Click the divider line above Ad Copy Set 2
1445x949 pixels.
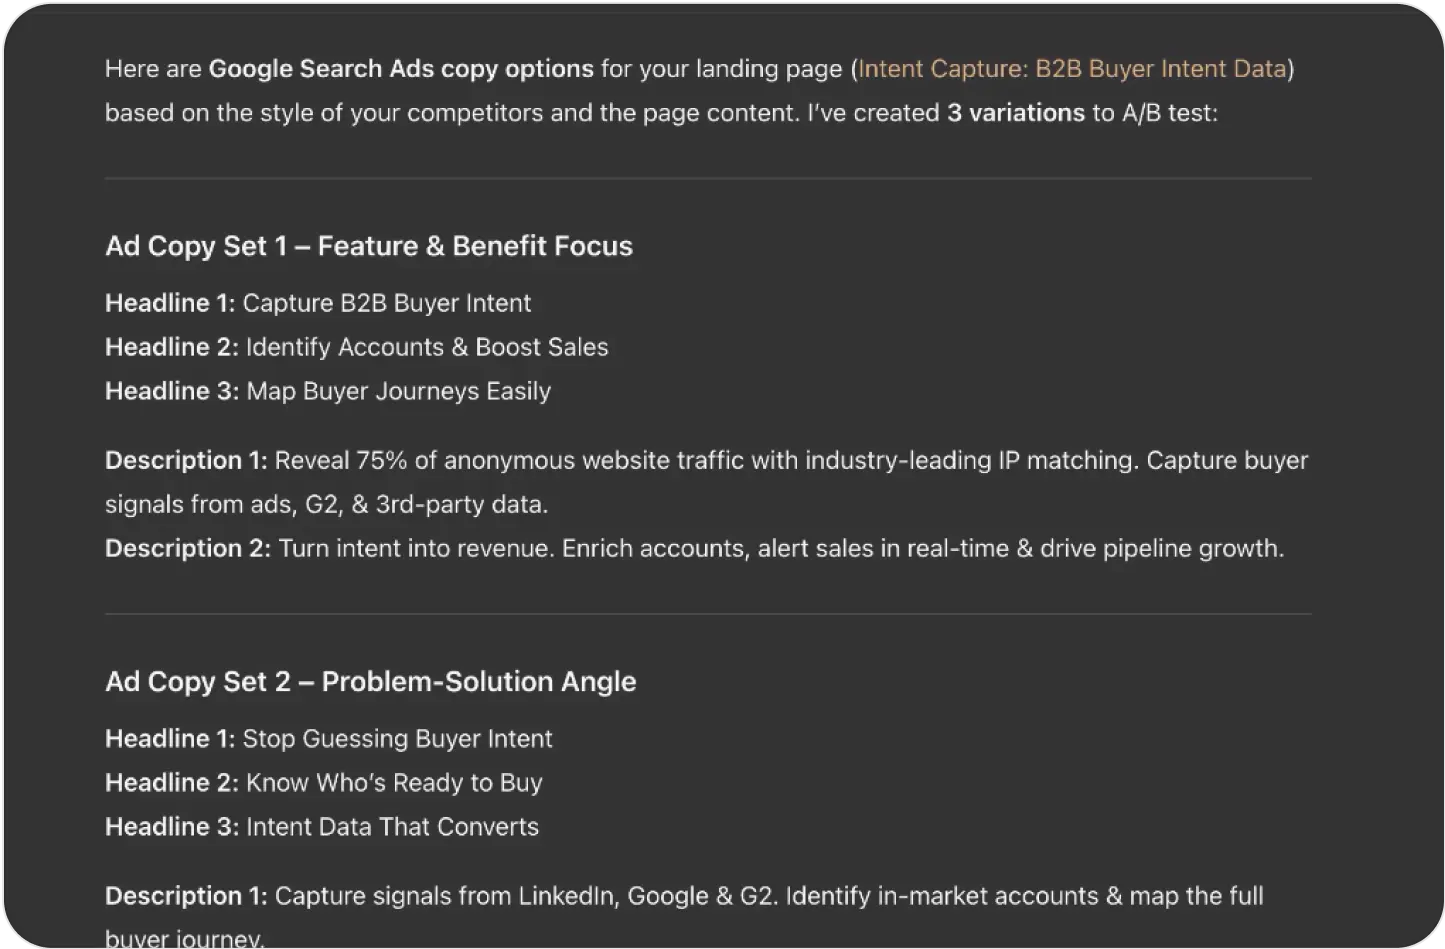coord(708,614)
